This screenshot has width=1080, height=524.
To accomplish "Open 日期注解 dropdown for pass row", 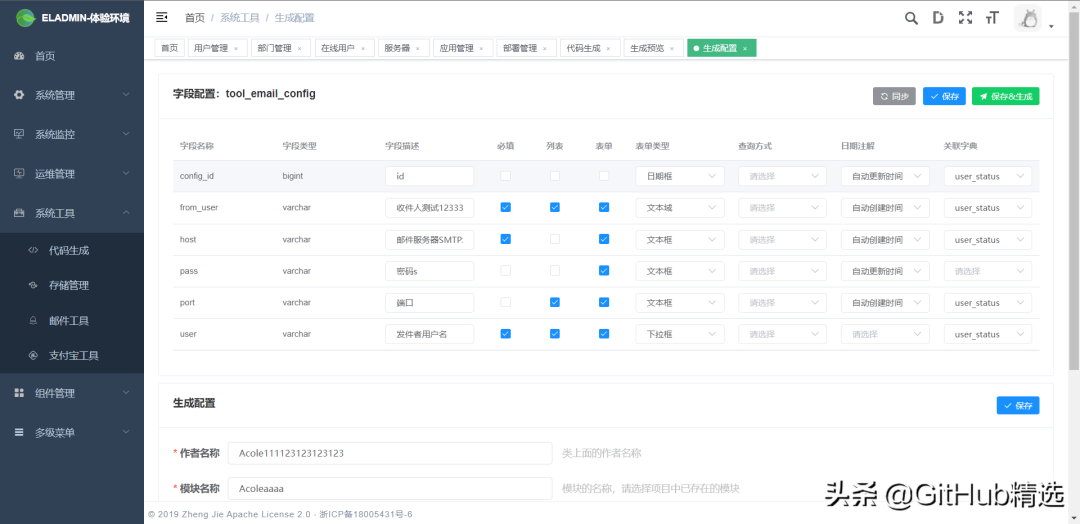I will click(x=885, y=271).
